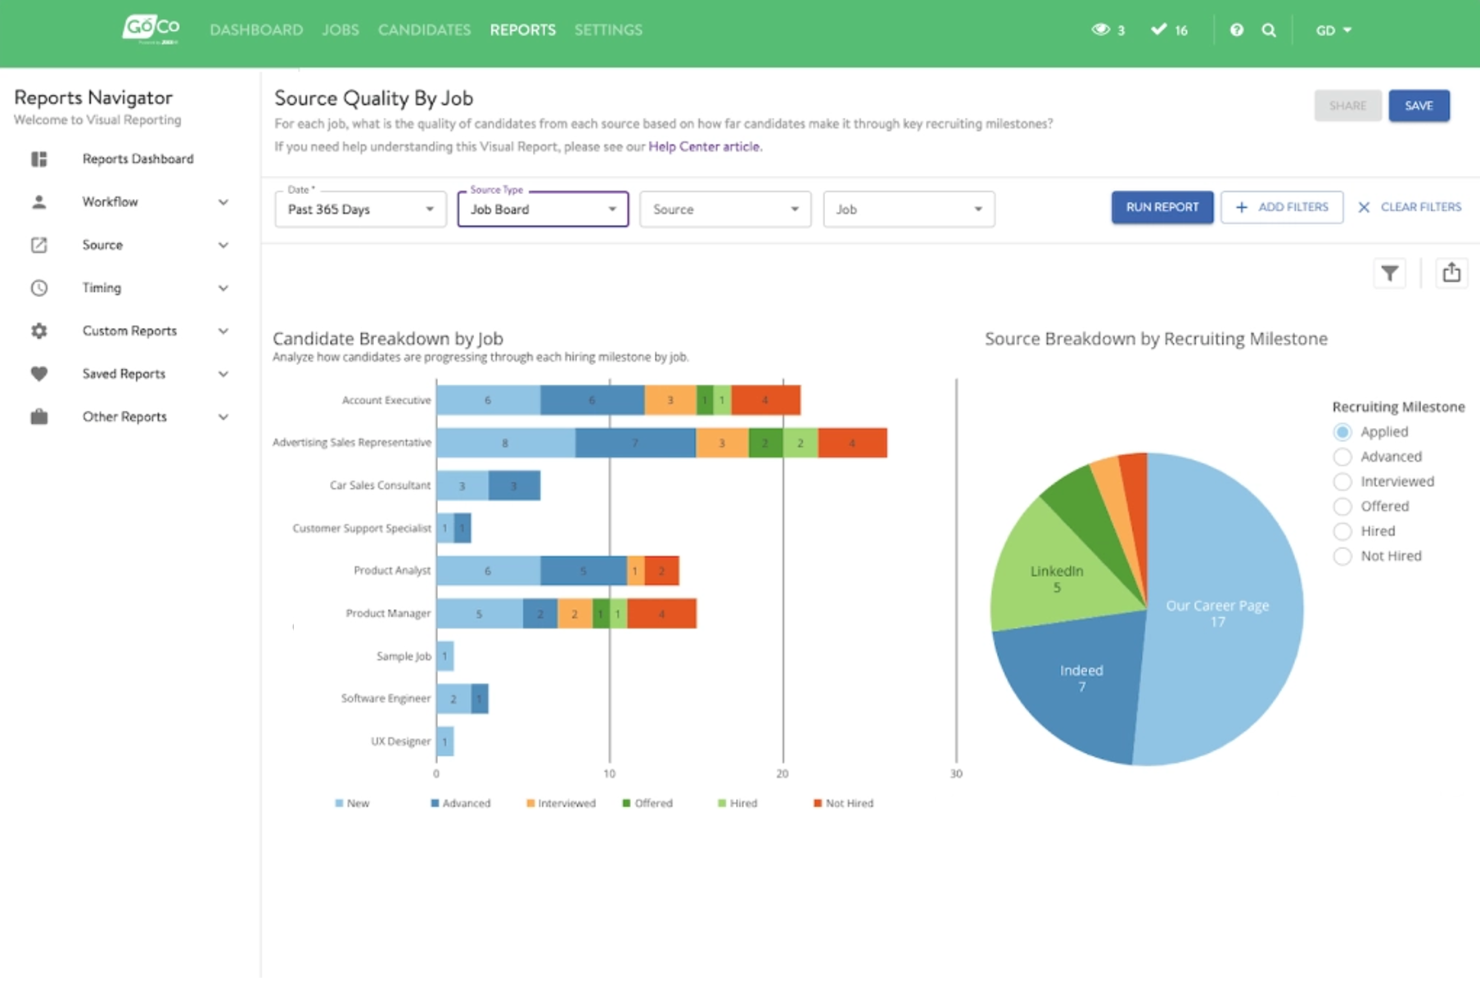Click the Other Reports briefcase icon
Viewport: 1480px width, 987px height.
coord(39,416)
